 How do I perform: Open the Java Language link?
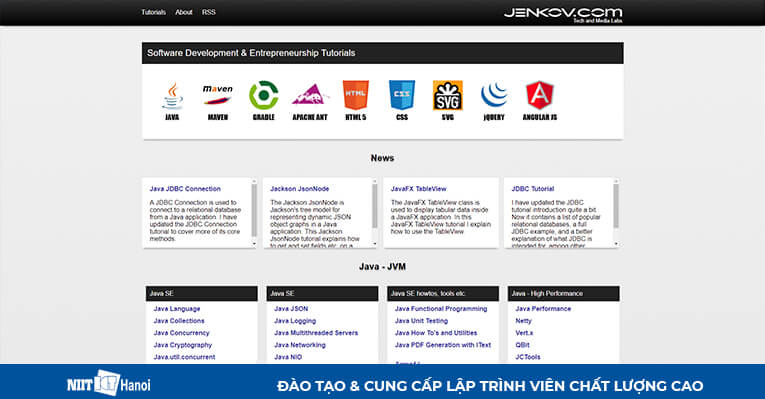tap(177, 309)
